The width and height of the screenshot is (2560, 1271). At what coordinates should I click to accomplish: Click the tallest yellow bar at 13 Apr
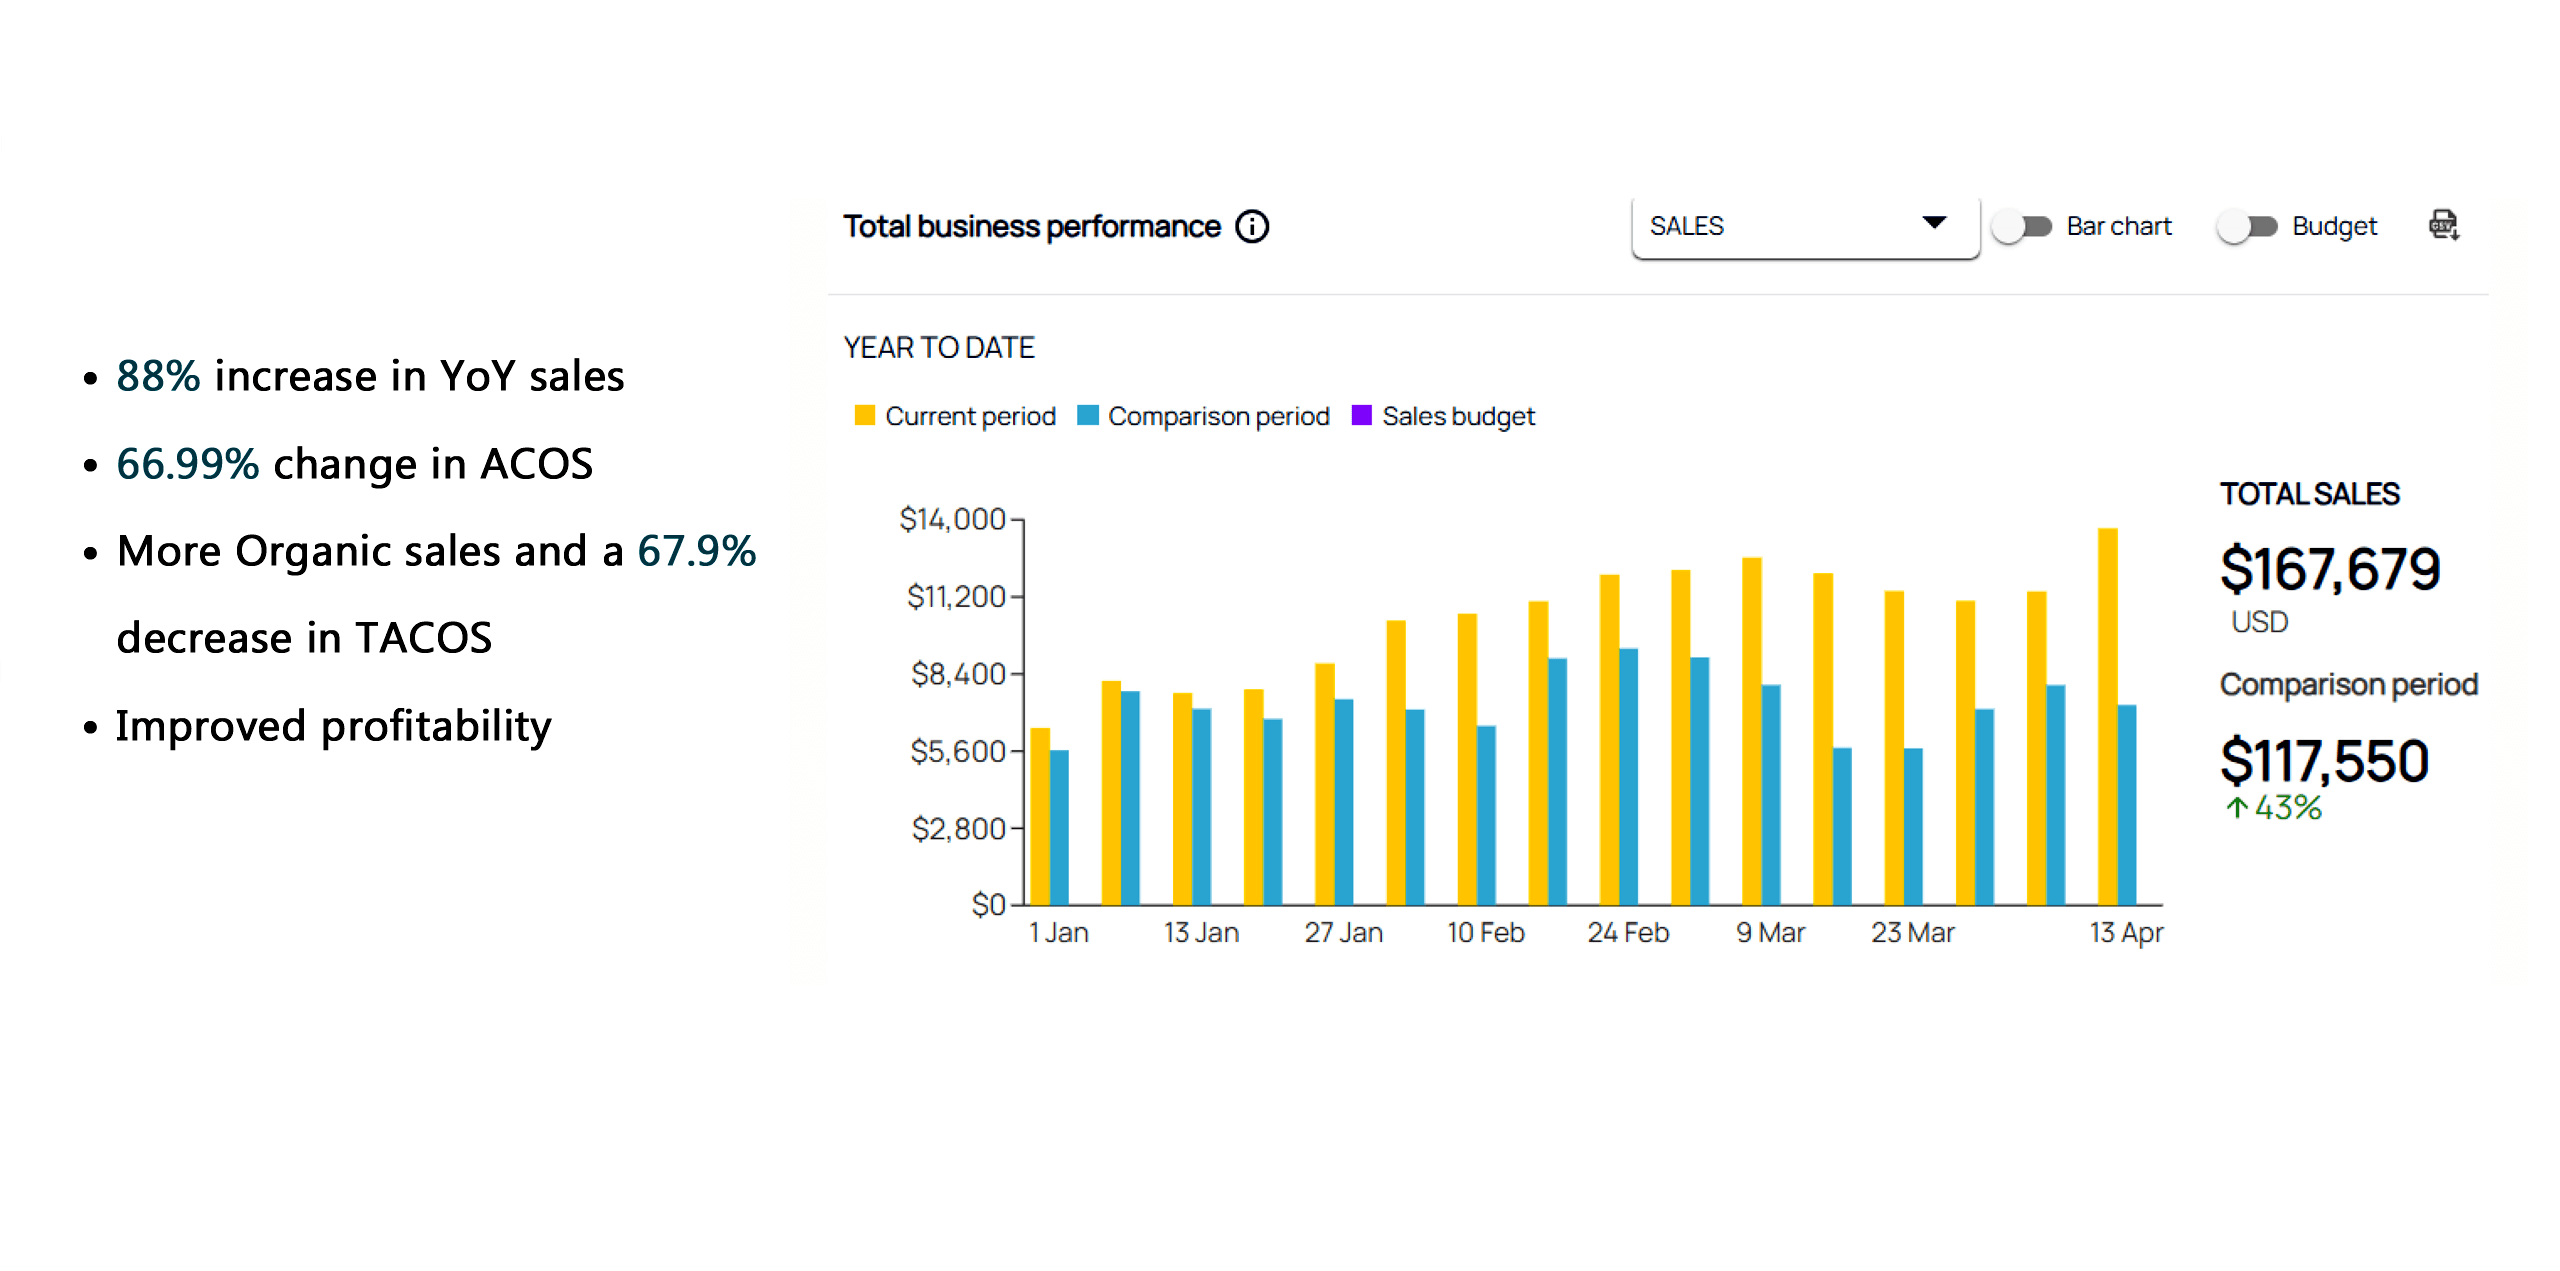2107,715
